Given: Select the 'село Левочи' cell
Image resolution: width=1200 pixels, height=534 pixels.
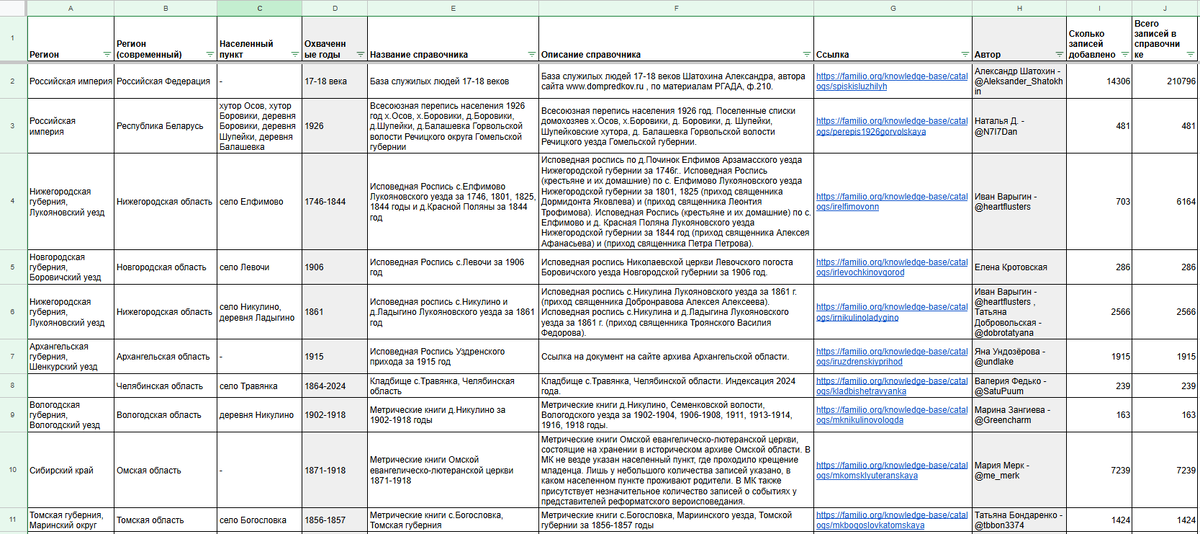Looking at the screenshot, I should [x=259, y=267].
